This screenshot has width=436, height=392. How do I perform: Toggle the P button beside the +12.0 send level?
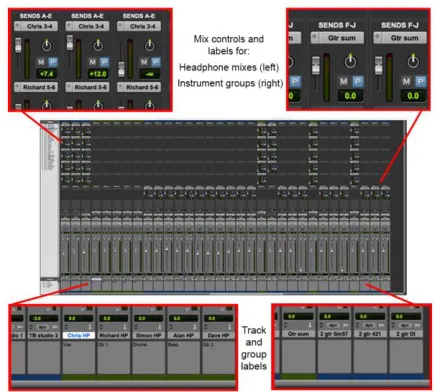(104, 62)
